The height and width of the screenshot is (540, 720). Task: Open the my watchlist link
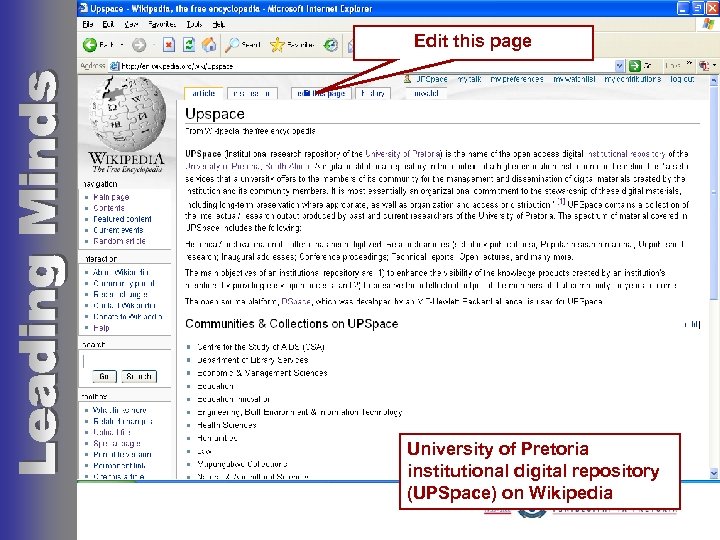click(x=574, y=79)
